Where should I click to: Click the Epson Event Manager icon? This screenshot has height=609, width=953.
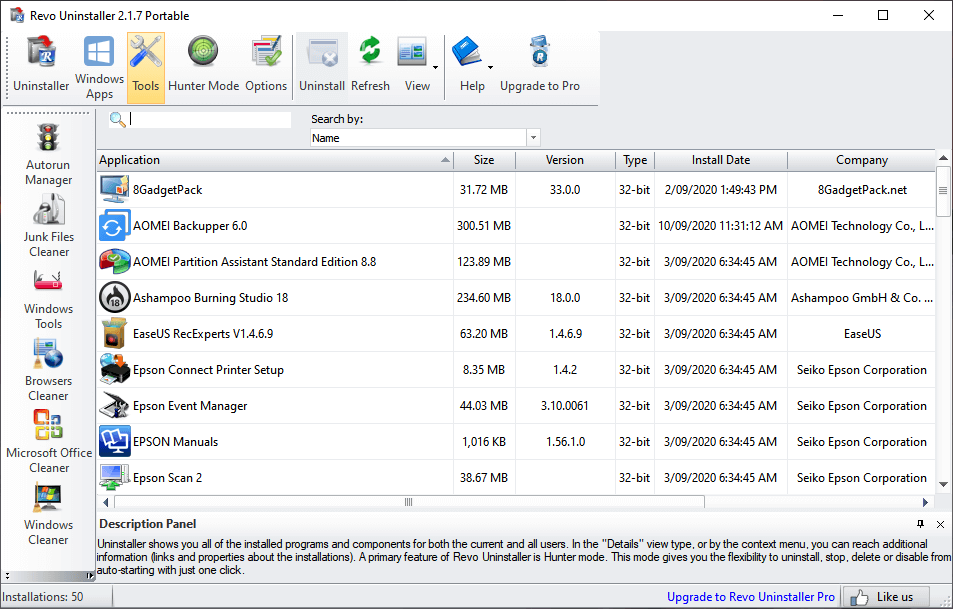114,405
